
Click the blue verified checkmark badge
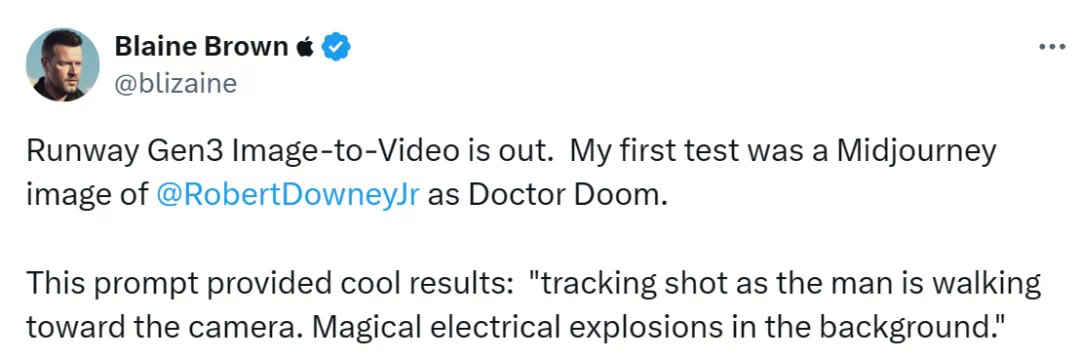pos(338,47)
